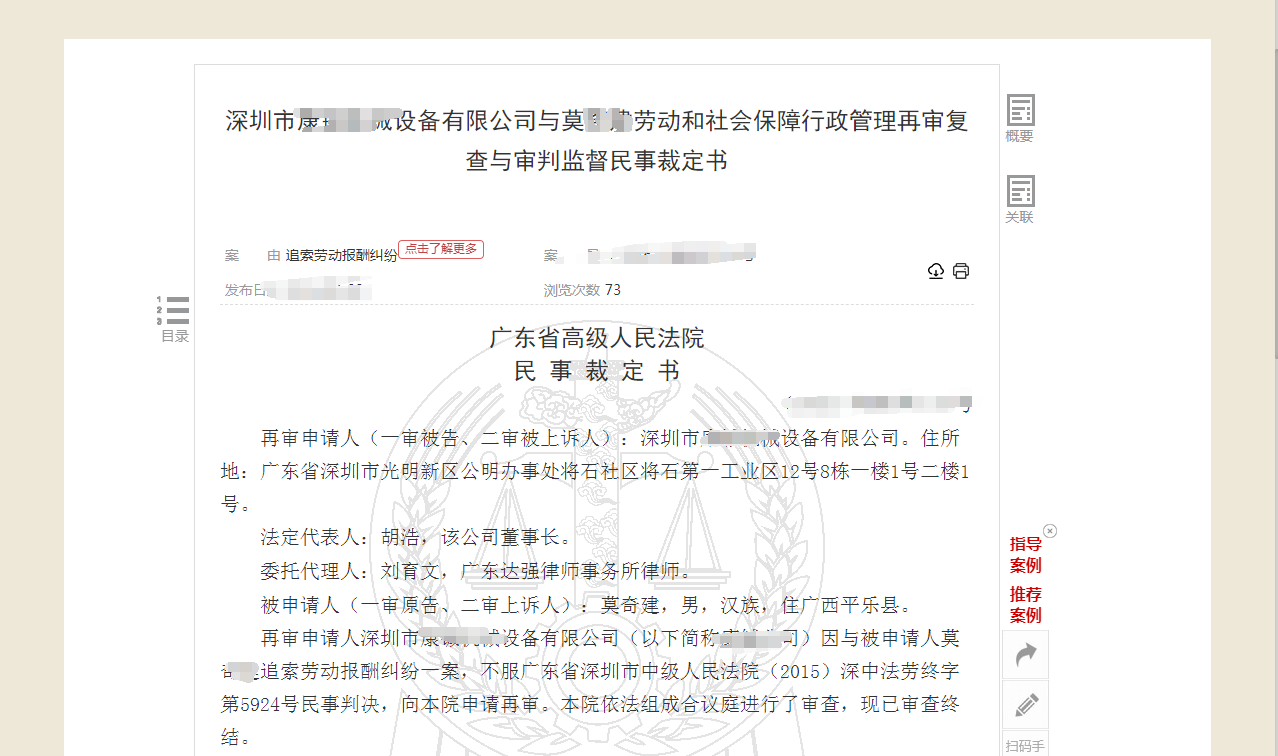Open the 指导案例 link
This screenshot has height=756, width=1278.
pos(1025,555)
